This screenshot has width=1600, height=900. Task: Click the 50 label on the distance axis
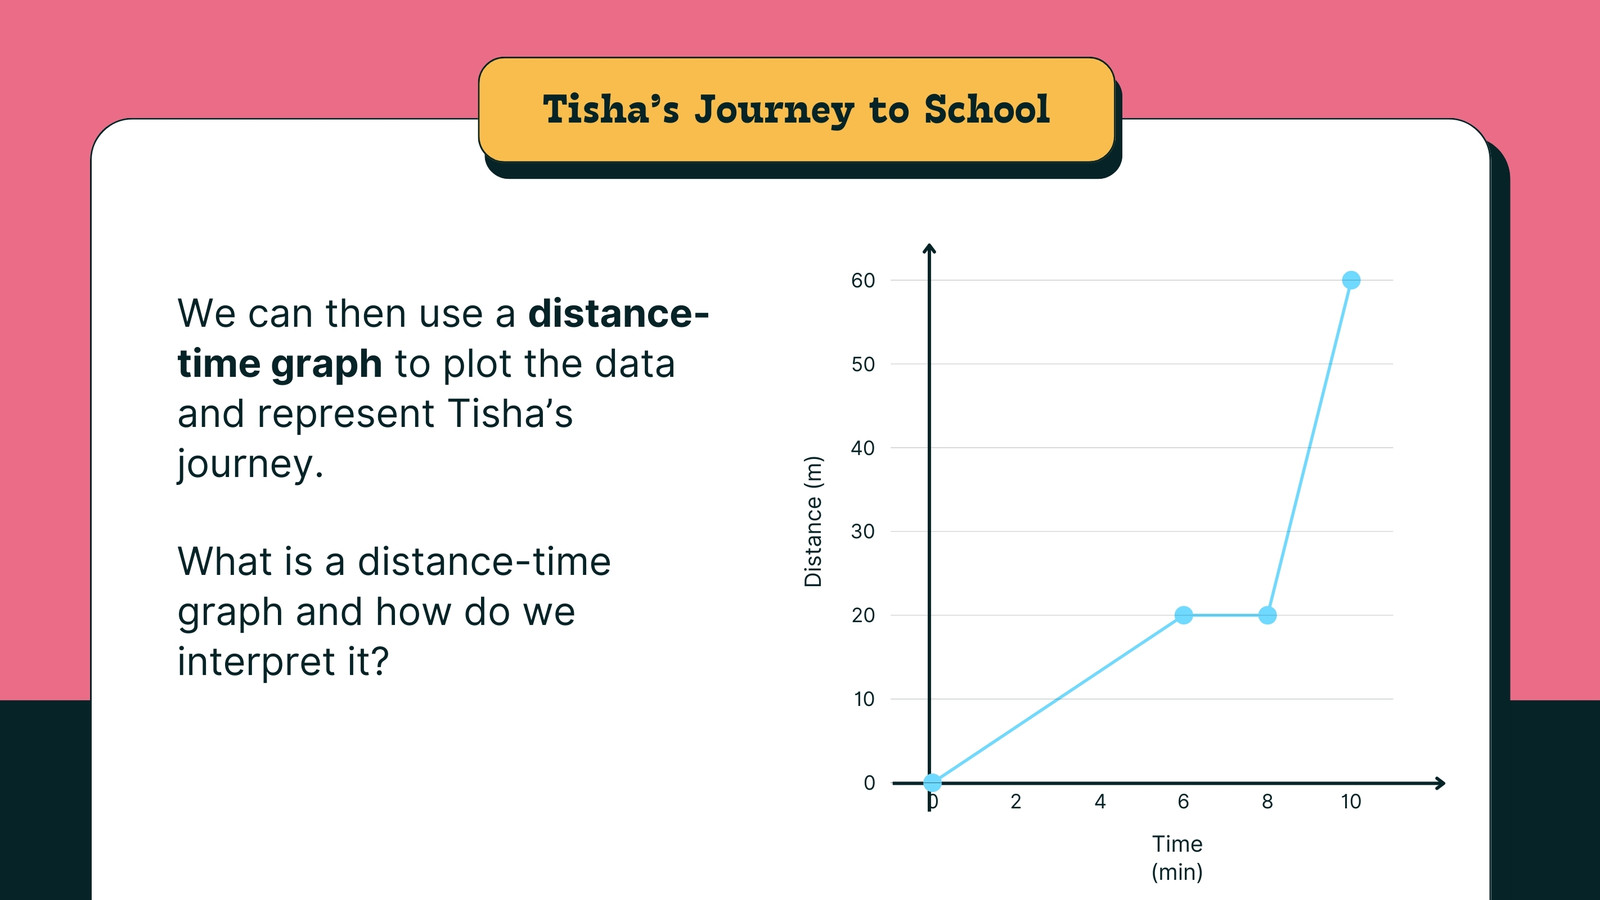click(x=863, y=365)
